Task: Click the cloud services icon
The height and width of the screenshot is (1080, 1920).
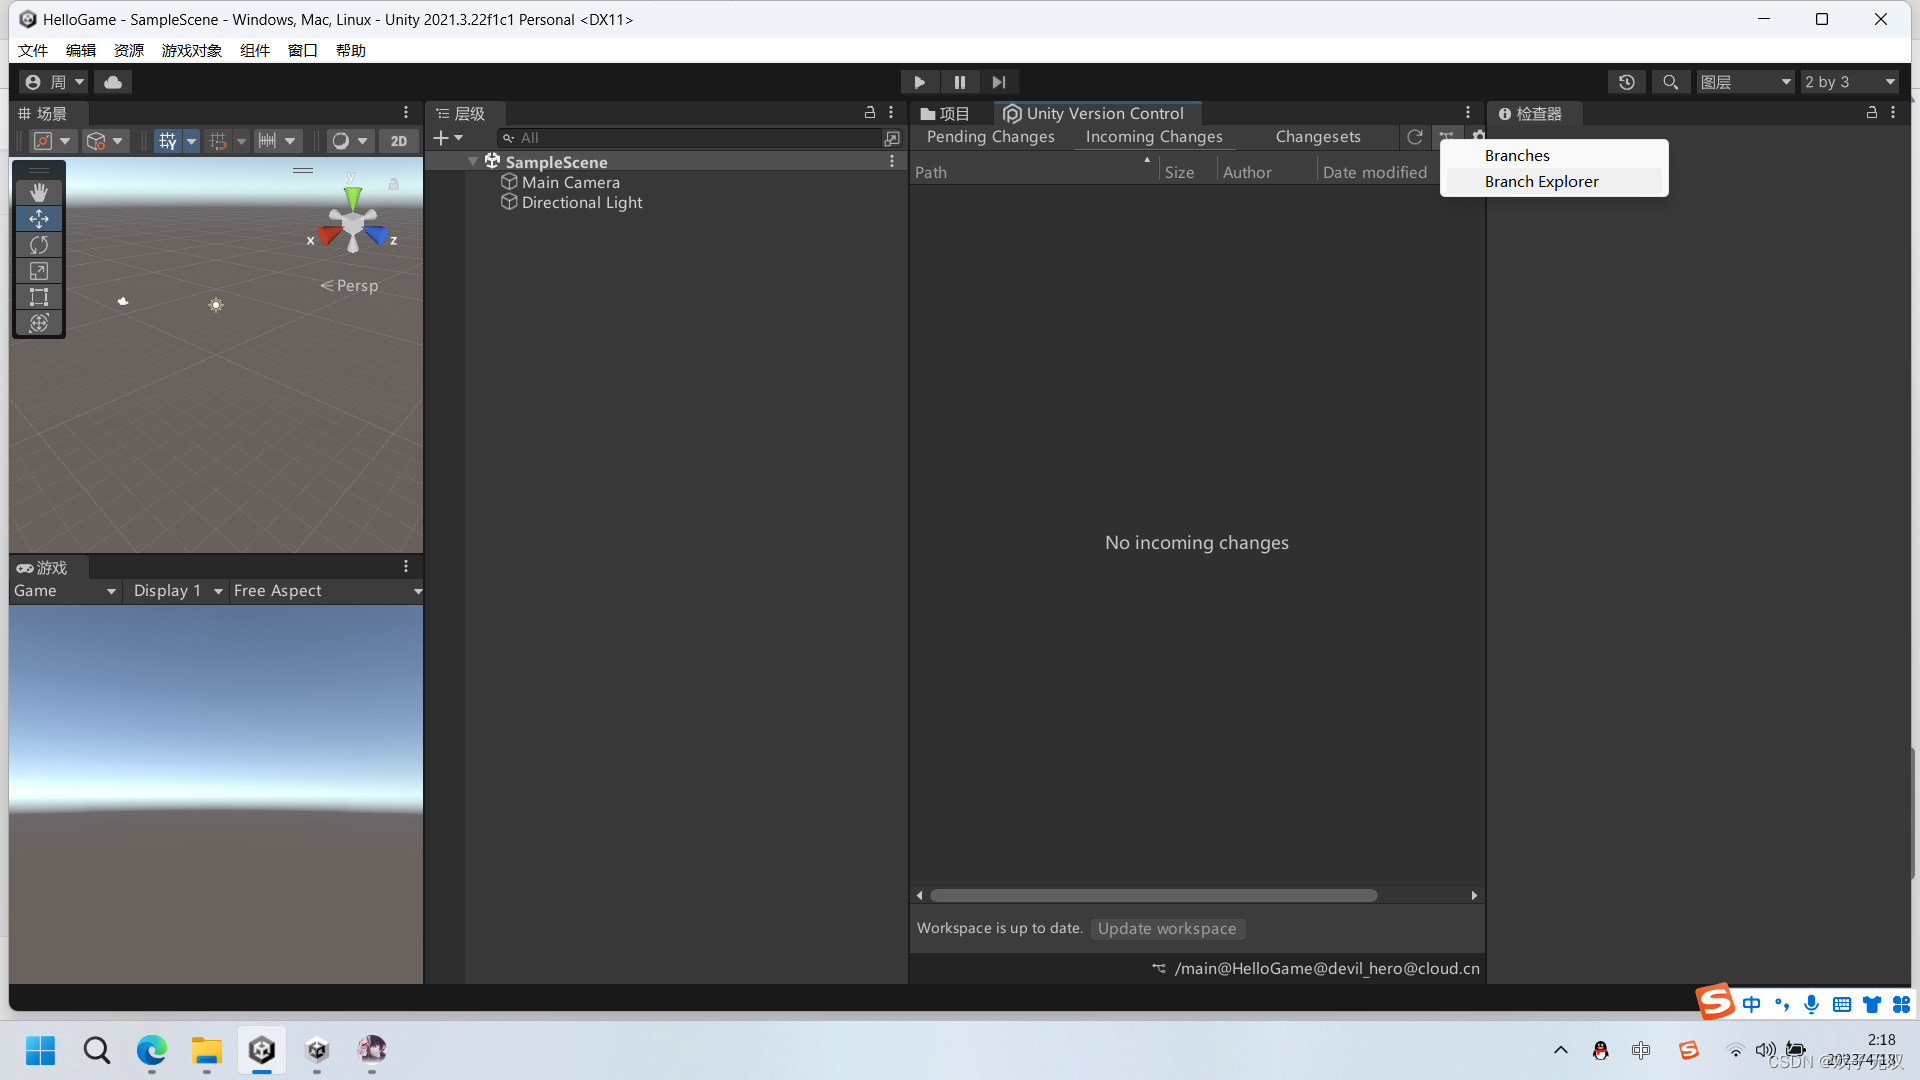Action: [113, 82]
